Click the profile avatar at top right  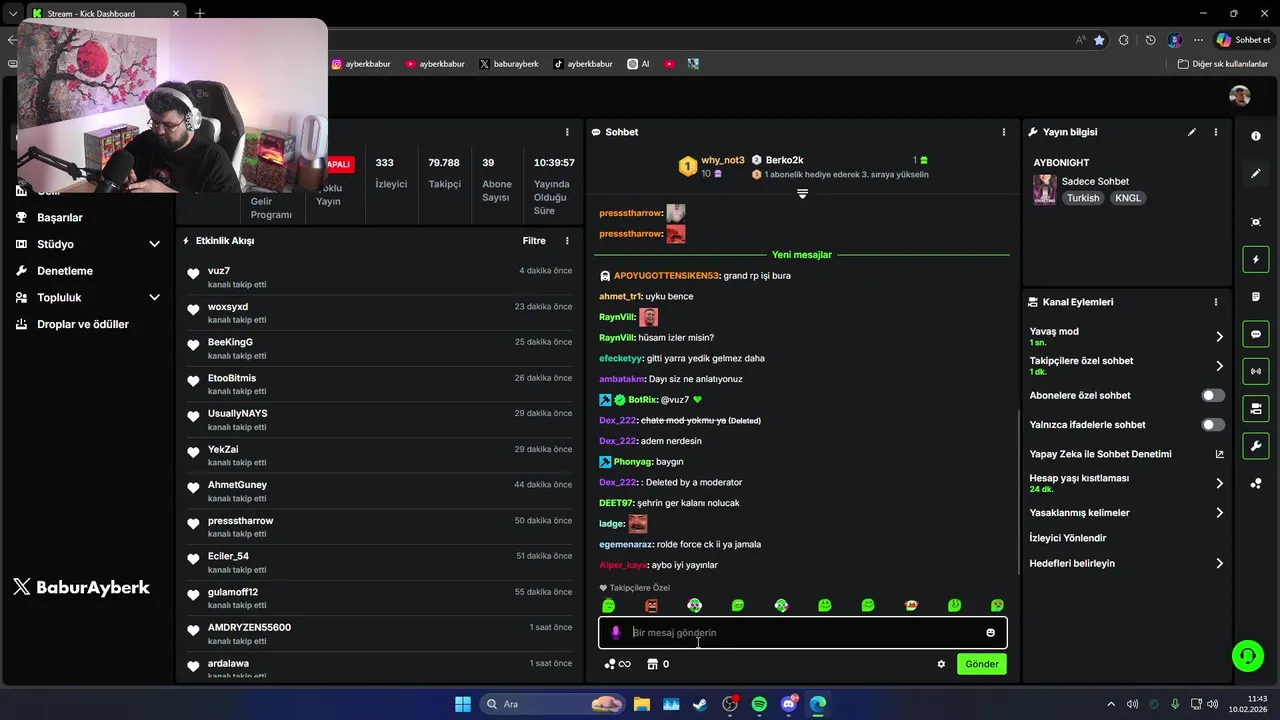point(1240,96)
